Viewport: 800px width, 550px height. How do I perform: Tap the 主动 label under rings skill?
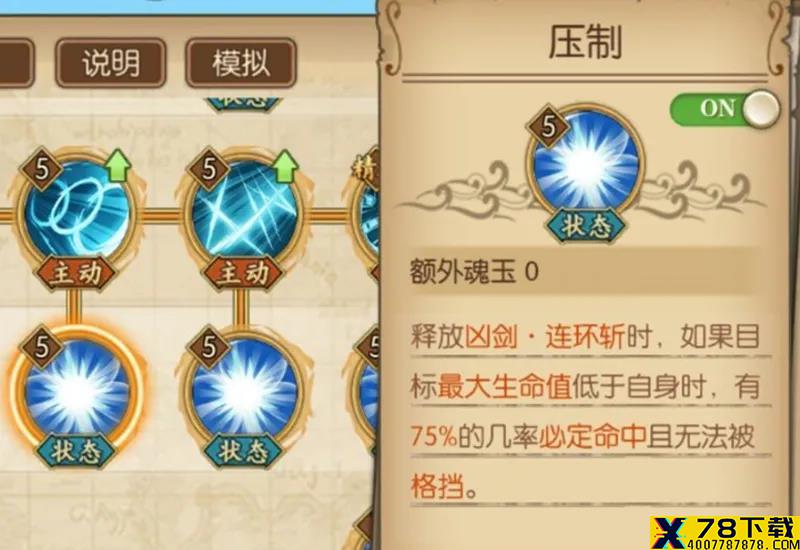pos(78,273)
